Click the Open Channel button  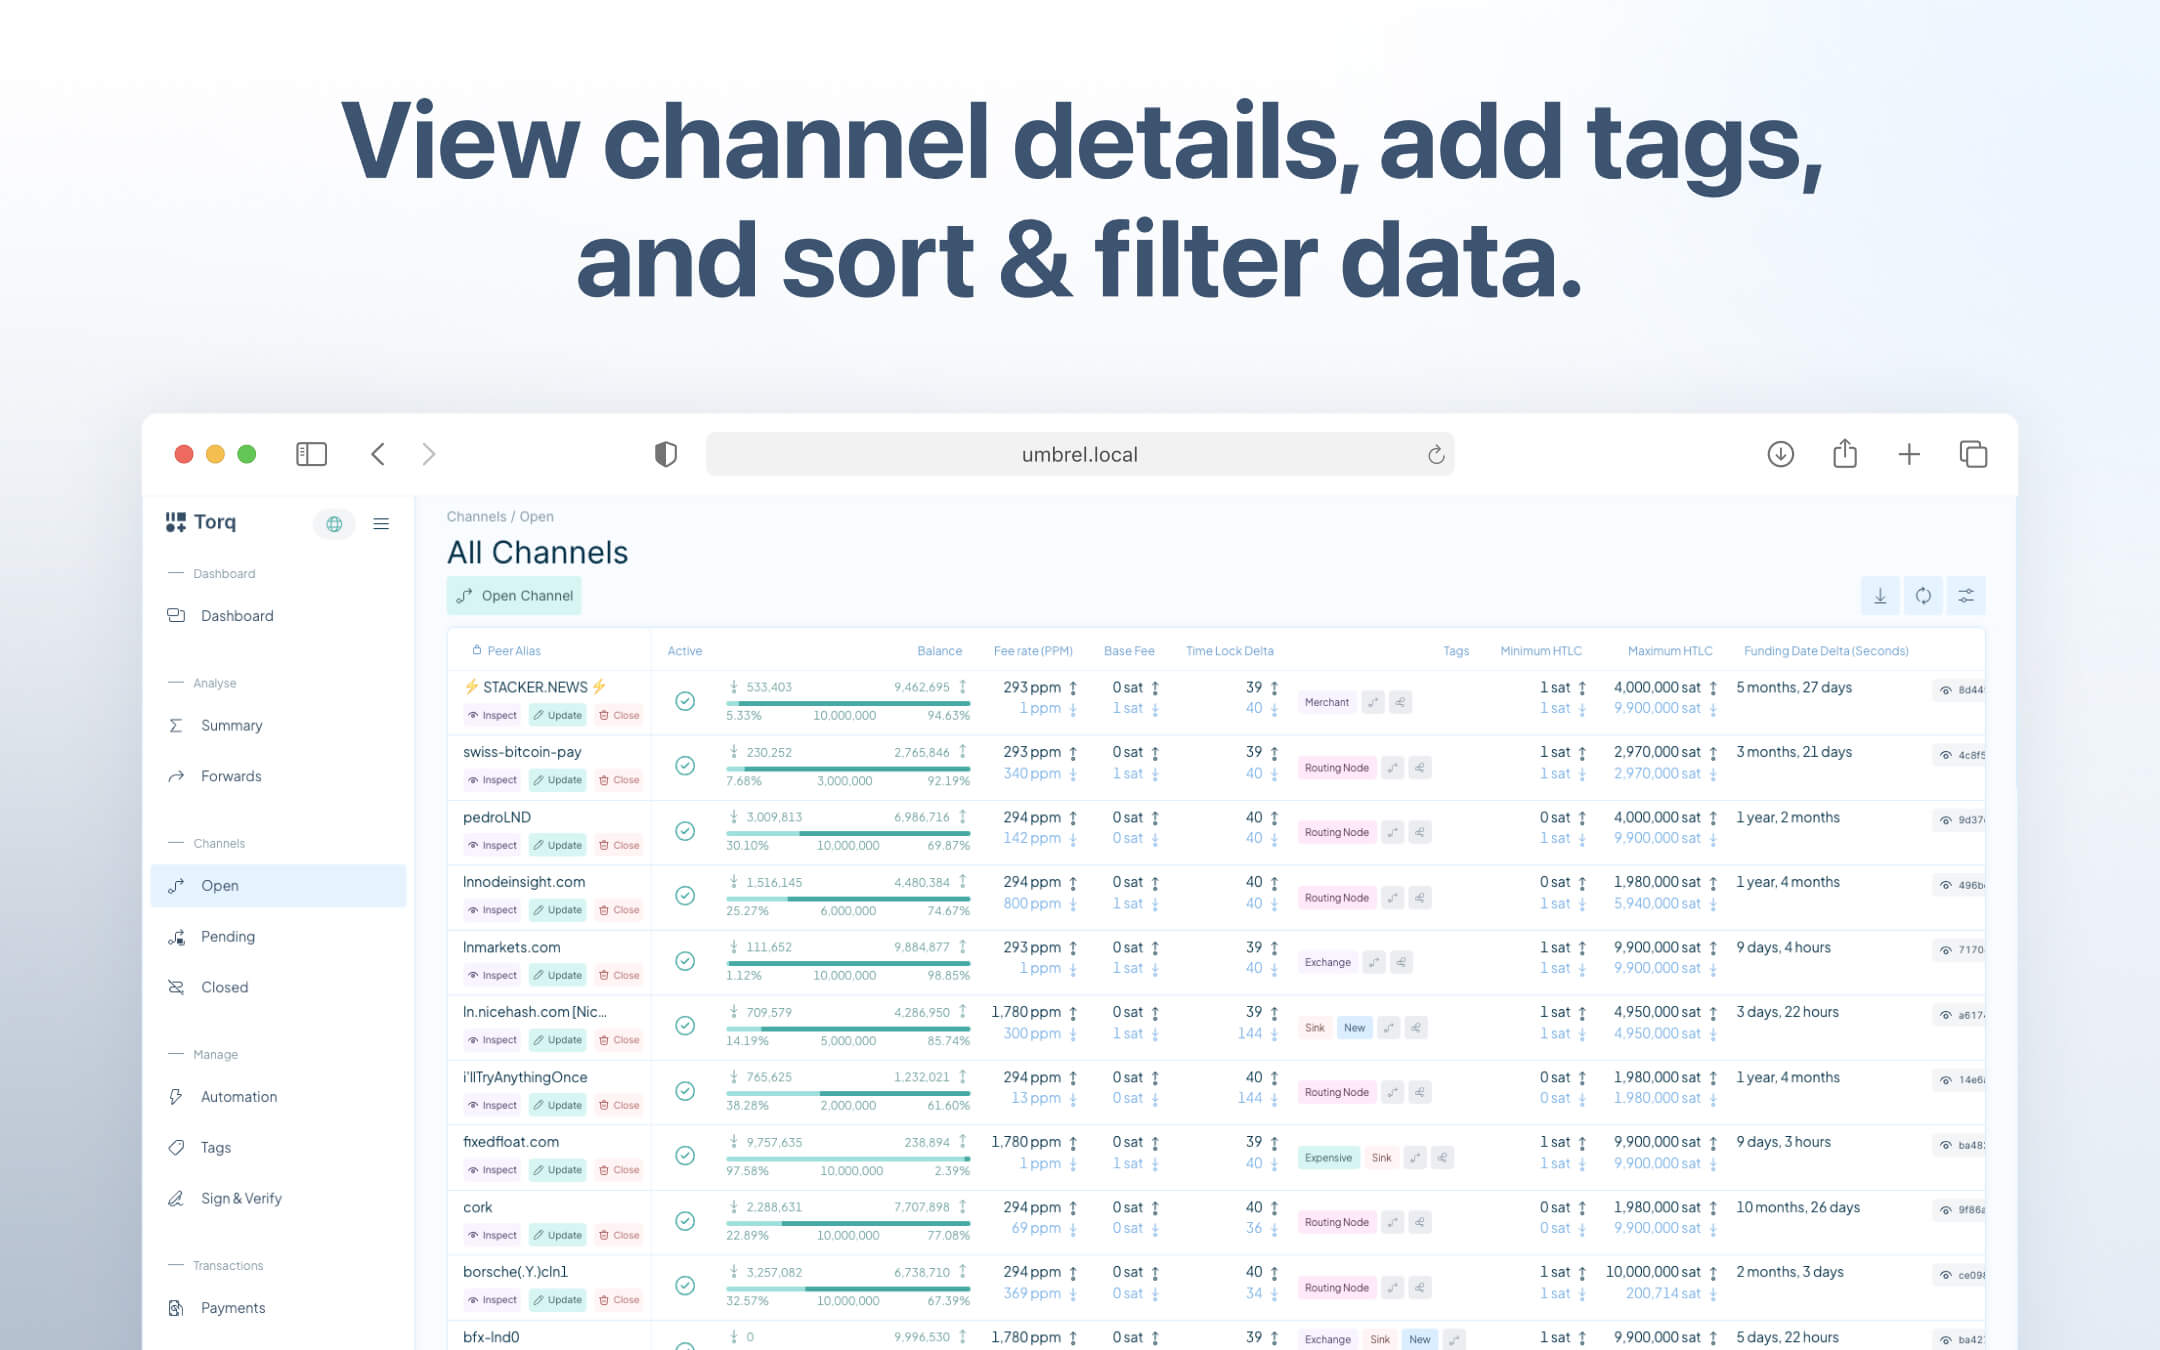point(514,596)
